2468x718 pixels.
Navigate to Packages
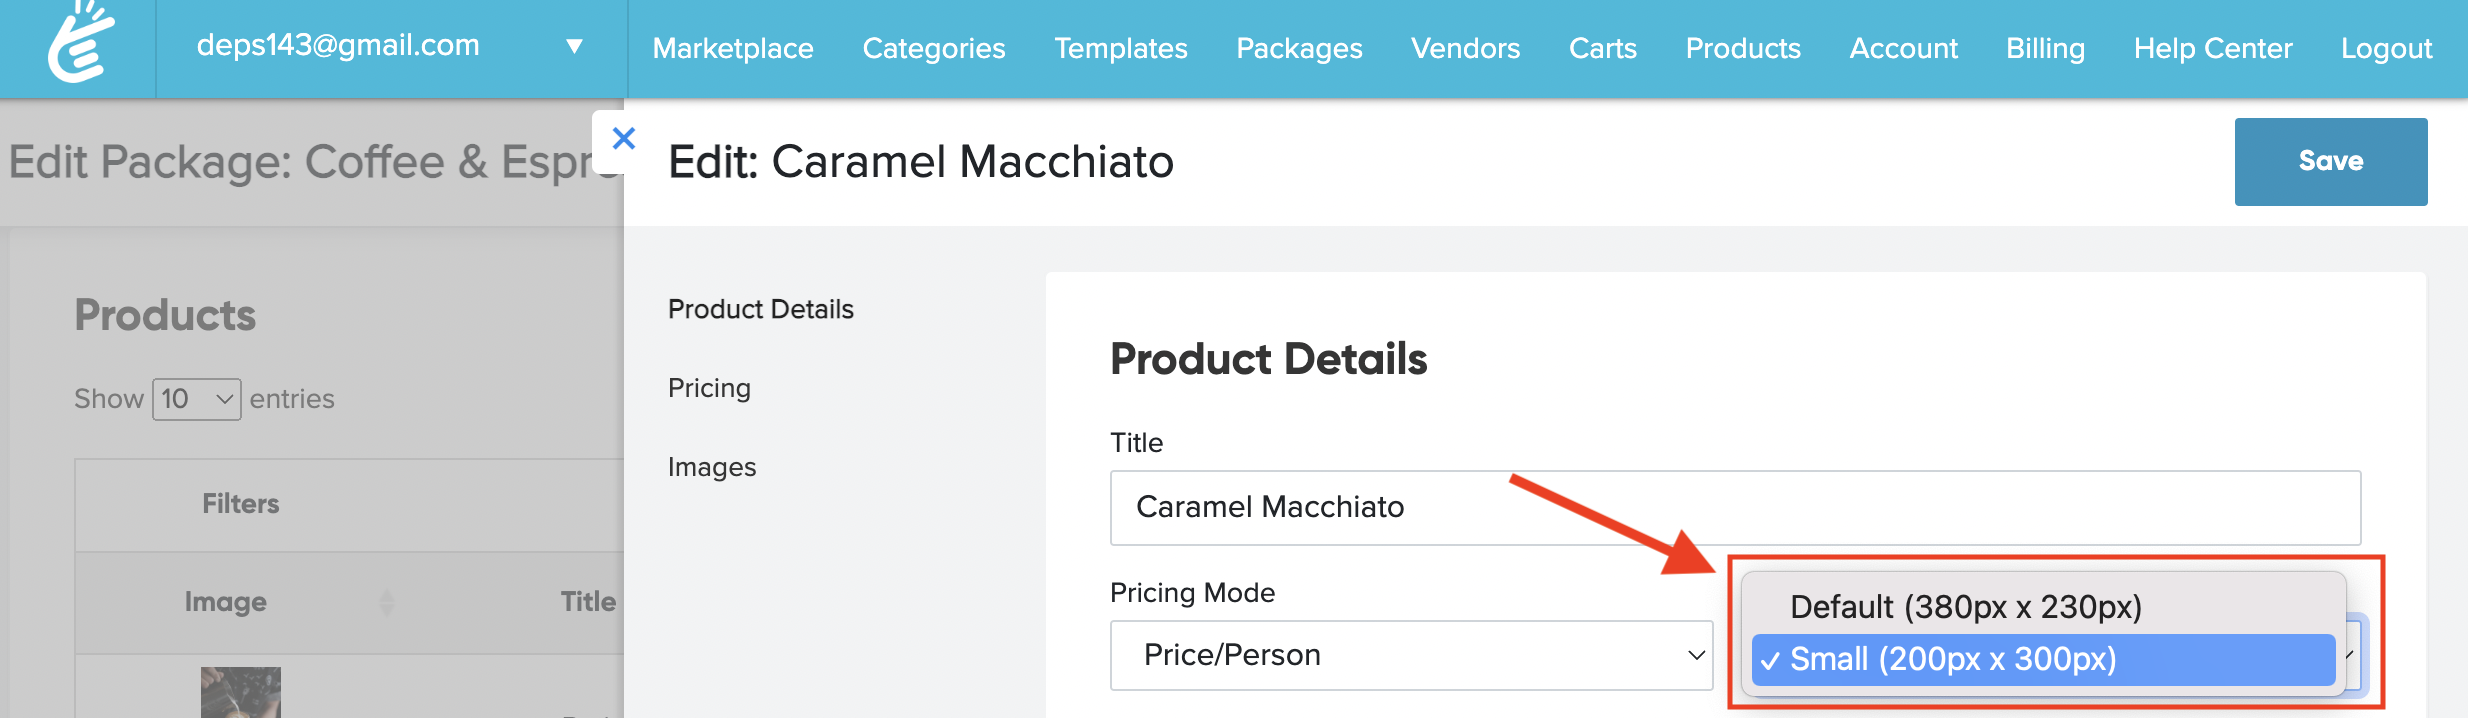point(1299,48)
